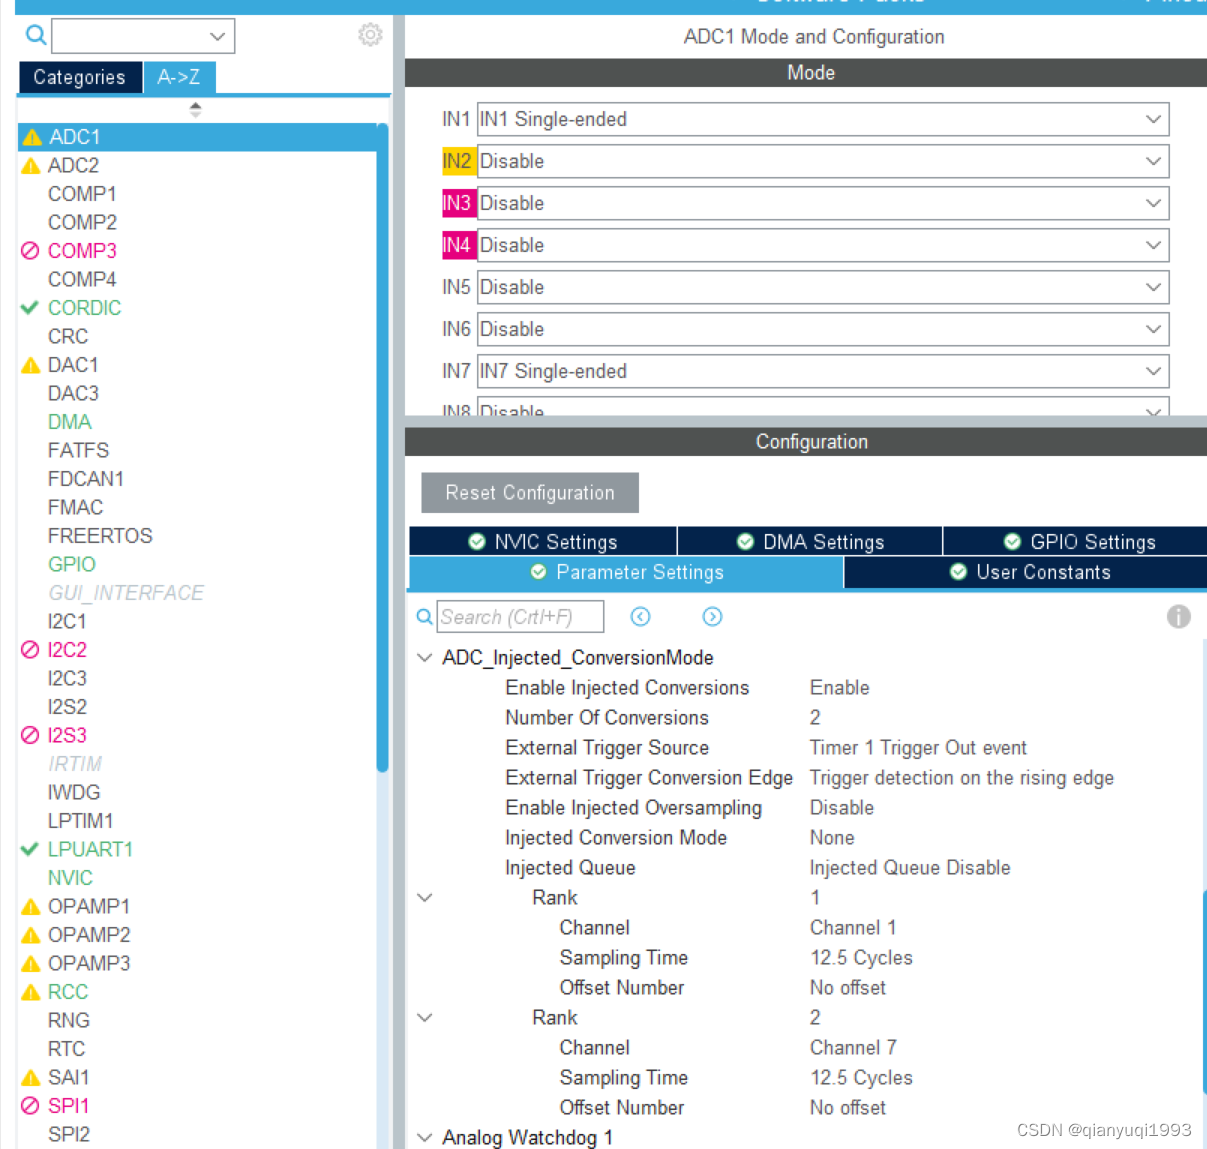
Task: Click the warning icon beside DAC1
Action: (x=29, y=364)
